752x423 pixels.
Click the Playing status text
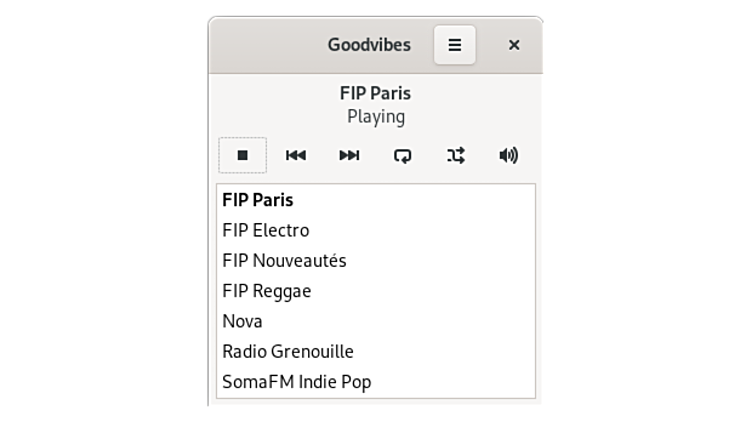tap(376, 117)
